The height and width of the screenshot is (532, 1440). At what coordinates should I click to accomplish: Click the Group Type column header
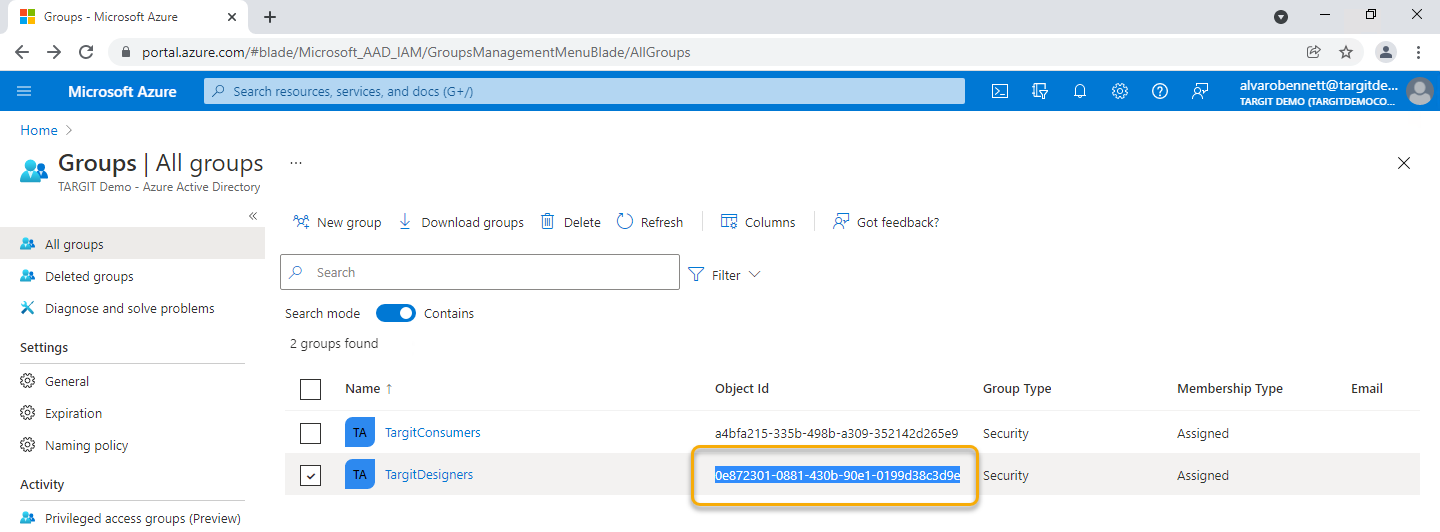click(1017, 388)
